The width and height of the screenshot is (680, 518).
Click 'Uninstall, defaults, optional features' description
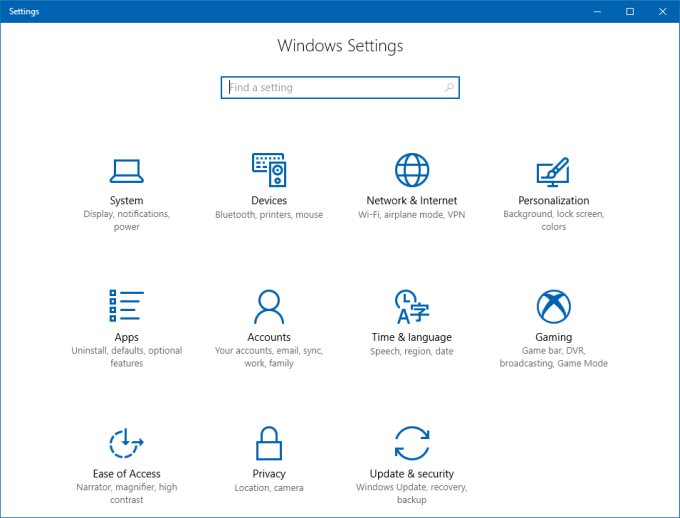[126, 357]
